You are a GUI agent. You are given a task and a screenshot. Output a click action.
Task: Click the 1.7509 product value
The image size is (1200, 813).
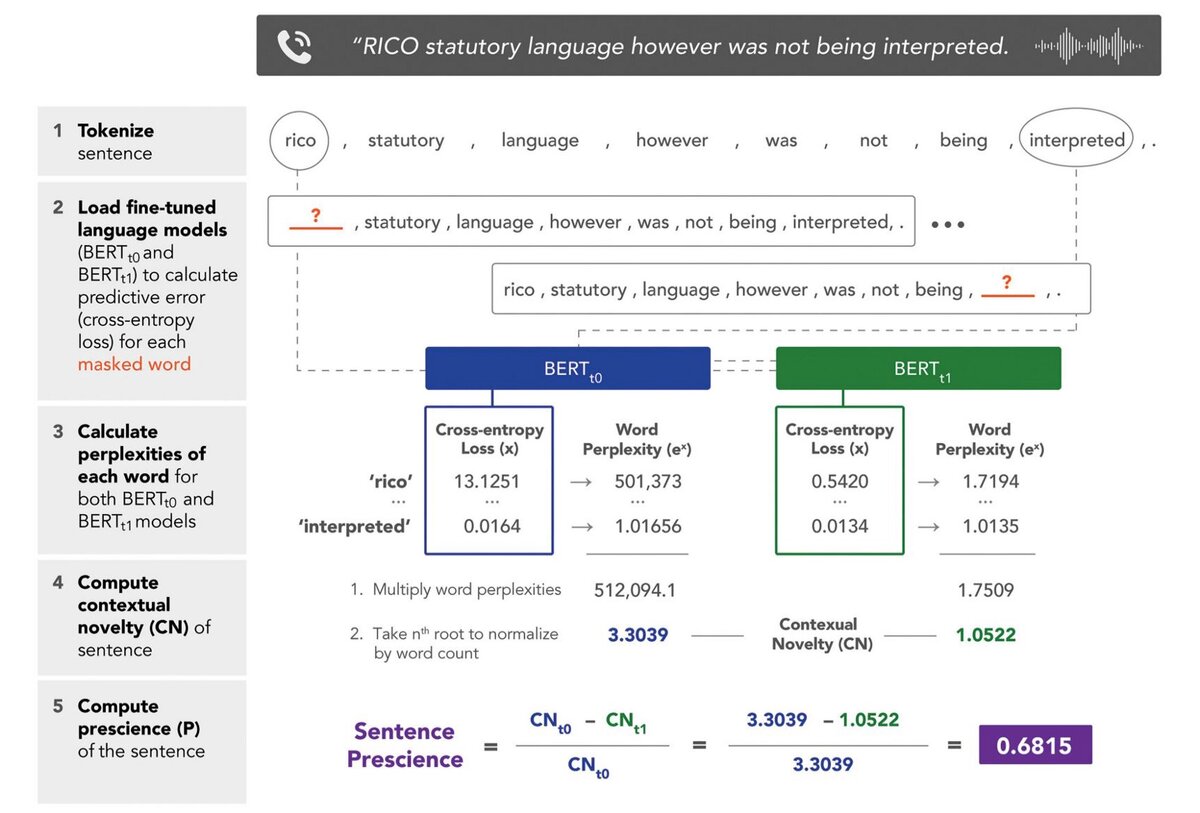(x=985, y=590)
